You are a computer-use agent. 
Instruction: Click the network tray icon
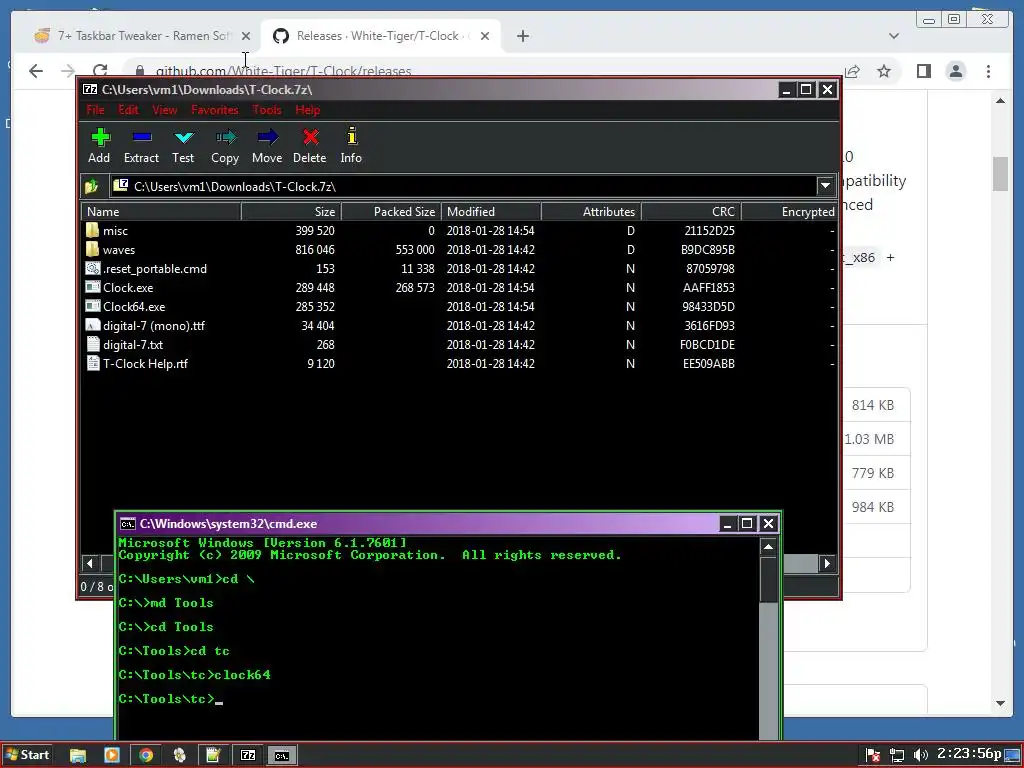coord(897,756)
